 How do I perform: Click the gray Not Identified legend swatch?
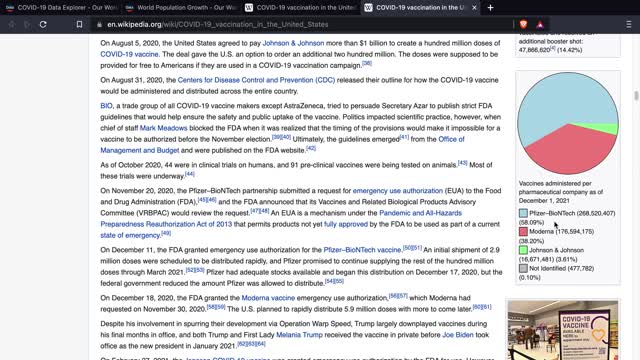(523, 268)
